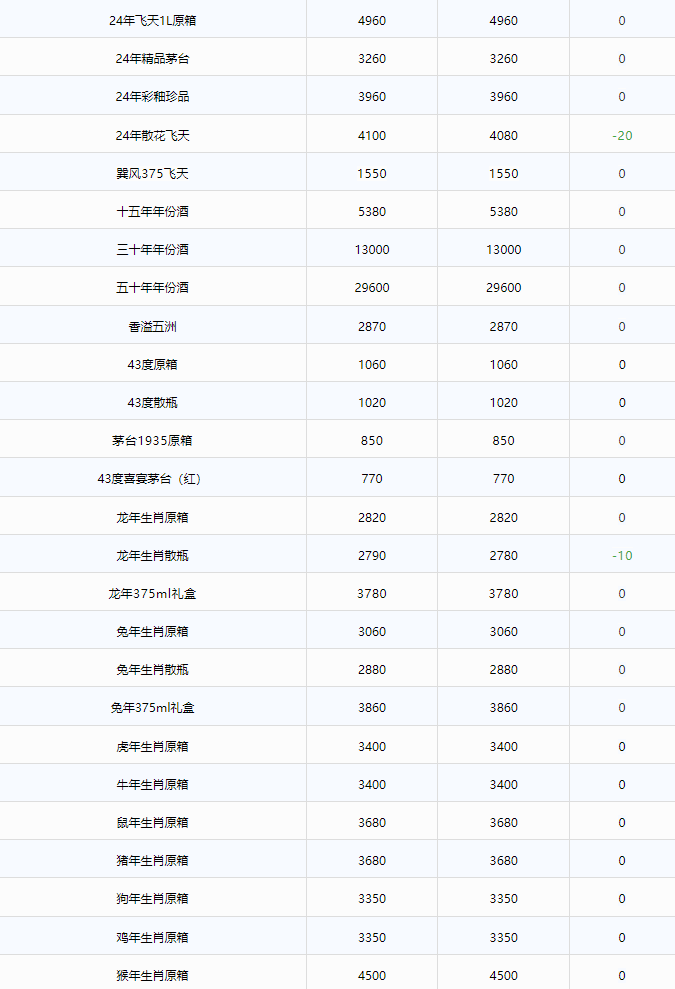Click first 3400 price in 虎年生肖原箱 row

click(x=372, y=747)
